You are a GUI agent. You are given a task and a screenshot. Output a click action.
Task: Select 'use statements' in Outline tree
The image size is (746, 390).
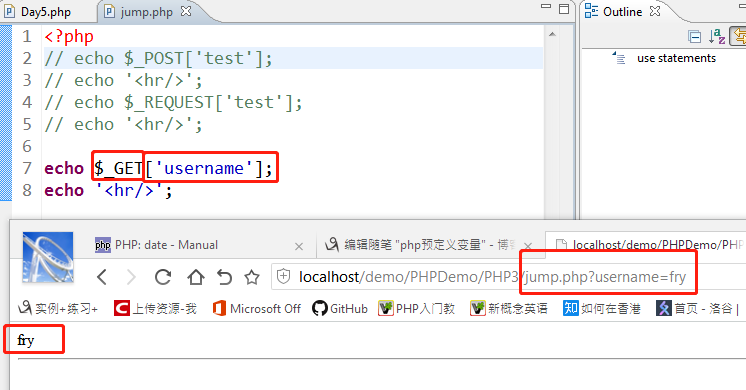tap(676, 58)
